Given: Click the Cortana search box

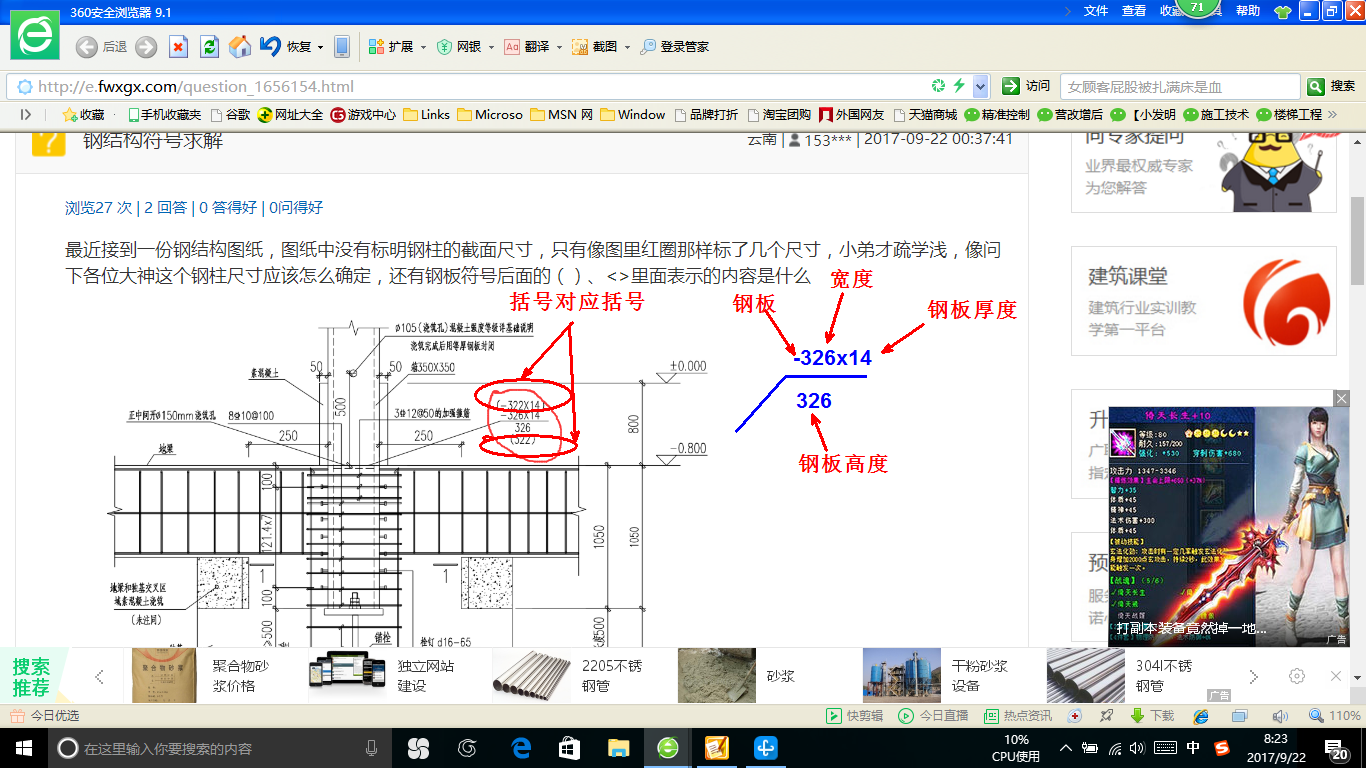Looking at the screenshot, I should [x=218, y=748].
